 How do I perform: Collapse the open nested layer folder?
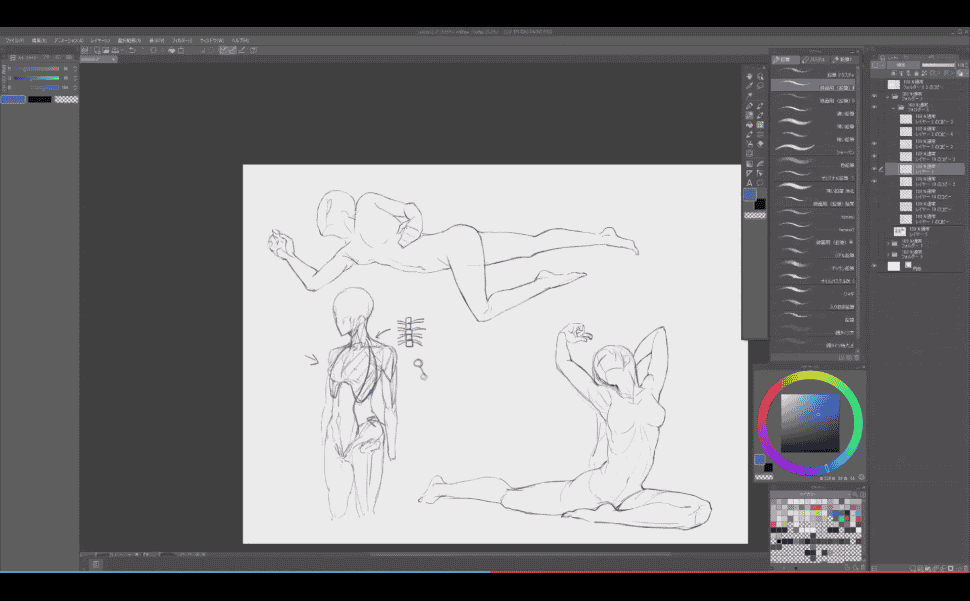(895, 107)
